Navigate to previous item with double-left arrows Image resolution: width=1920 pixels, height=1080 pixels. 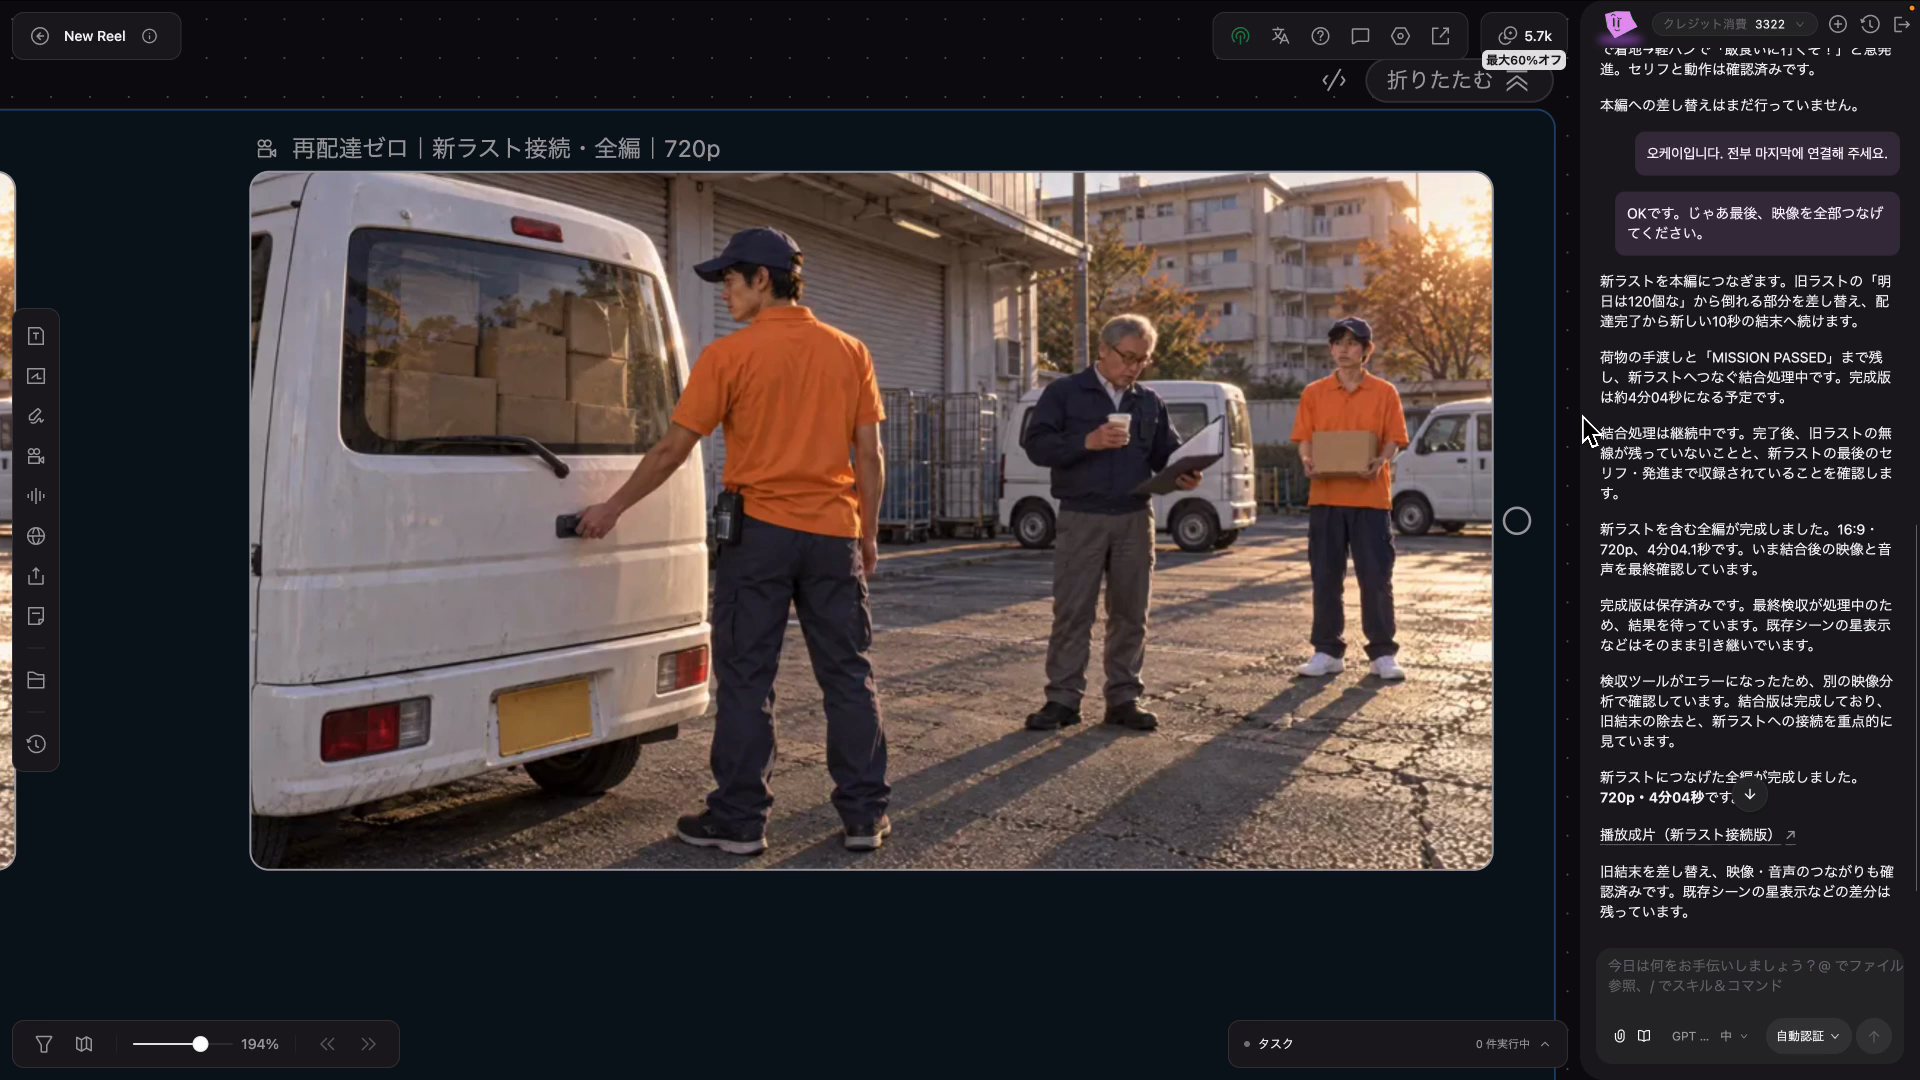328,1044
